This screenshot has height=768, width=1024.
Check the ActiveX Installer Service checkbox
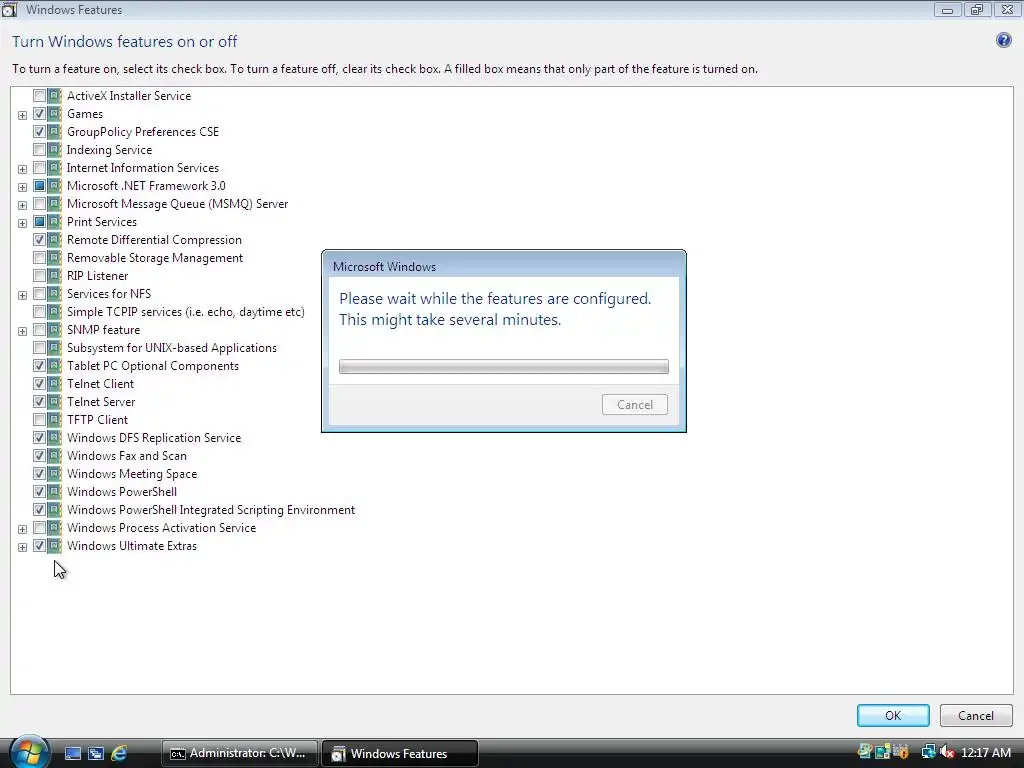click(39, 95)
